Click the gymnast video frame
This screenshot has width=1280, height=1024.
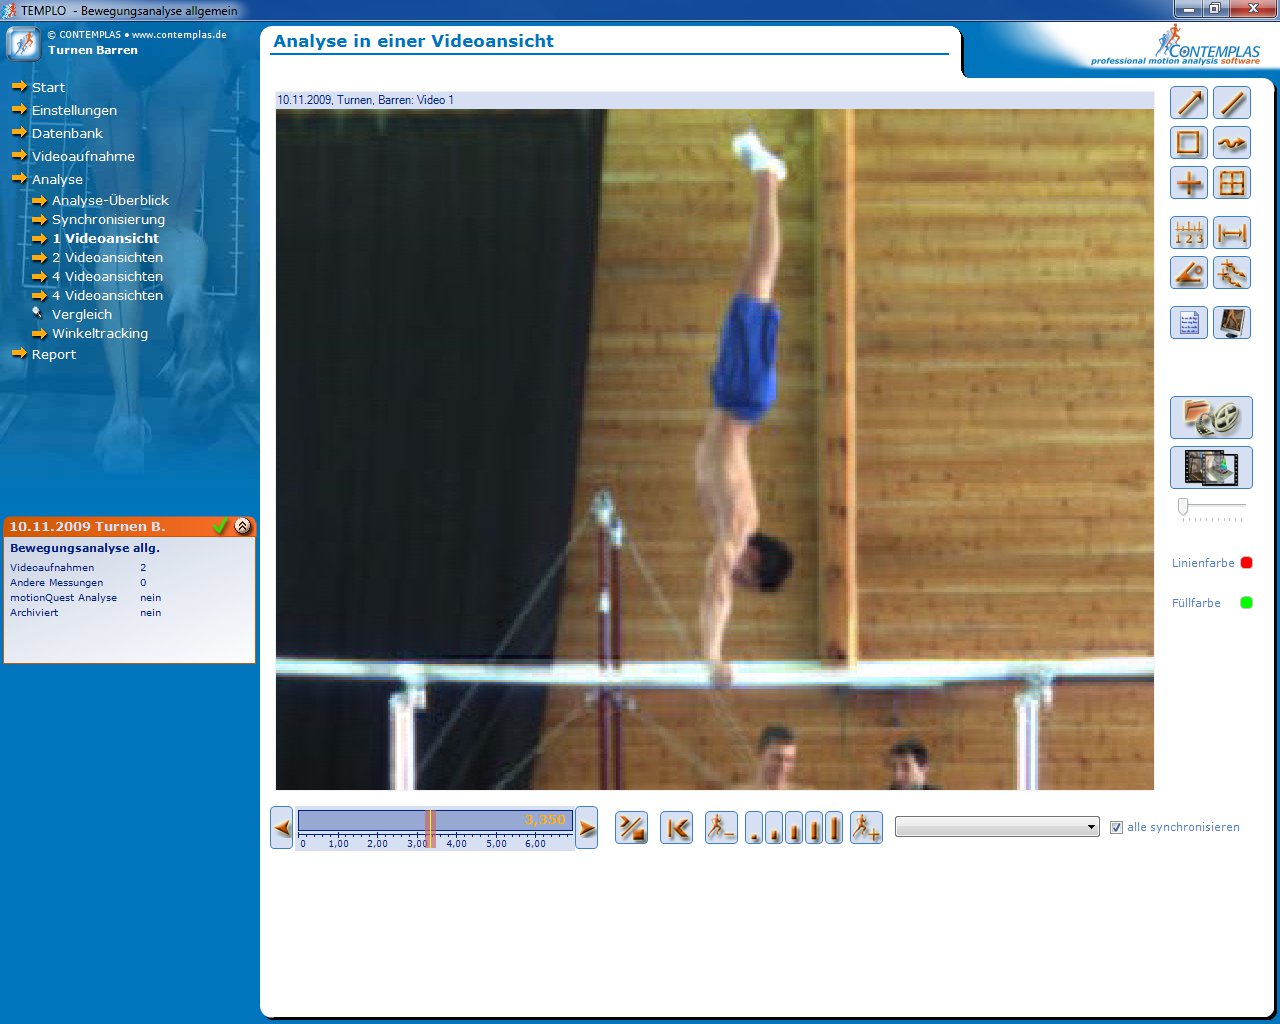[x=715, y=449]
